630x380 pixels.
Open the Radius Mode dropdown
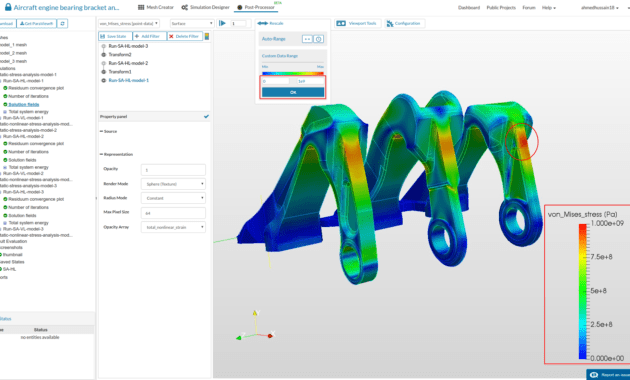[173, 198]
